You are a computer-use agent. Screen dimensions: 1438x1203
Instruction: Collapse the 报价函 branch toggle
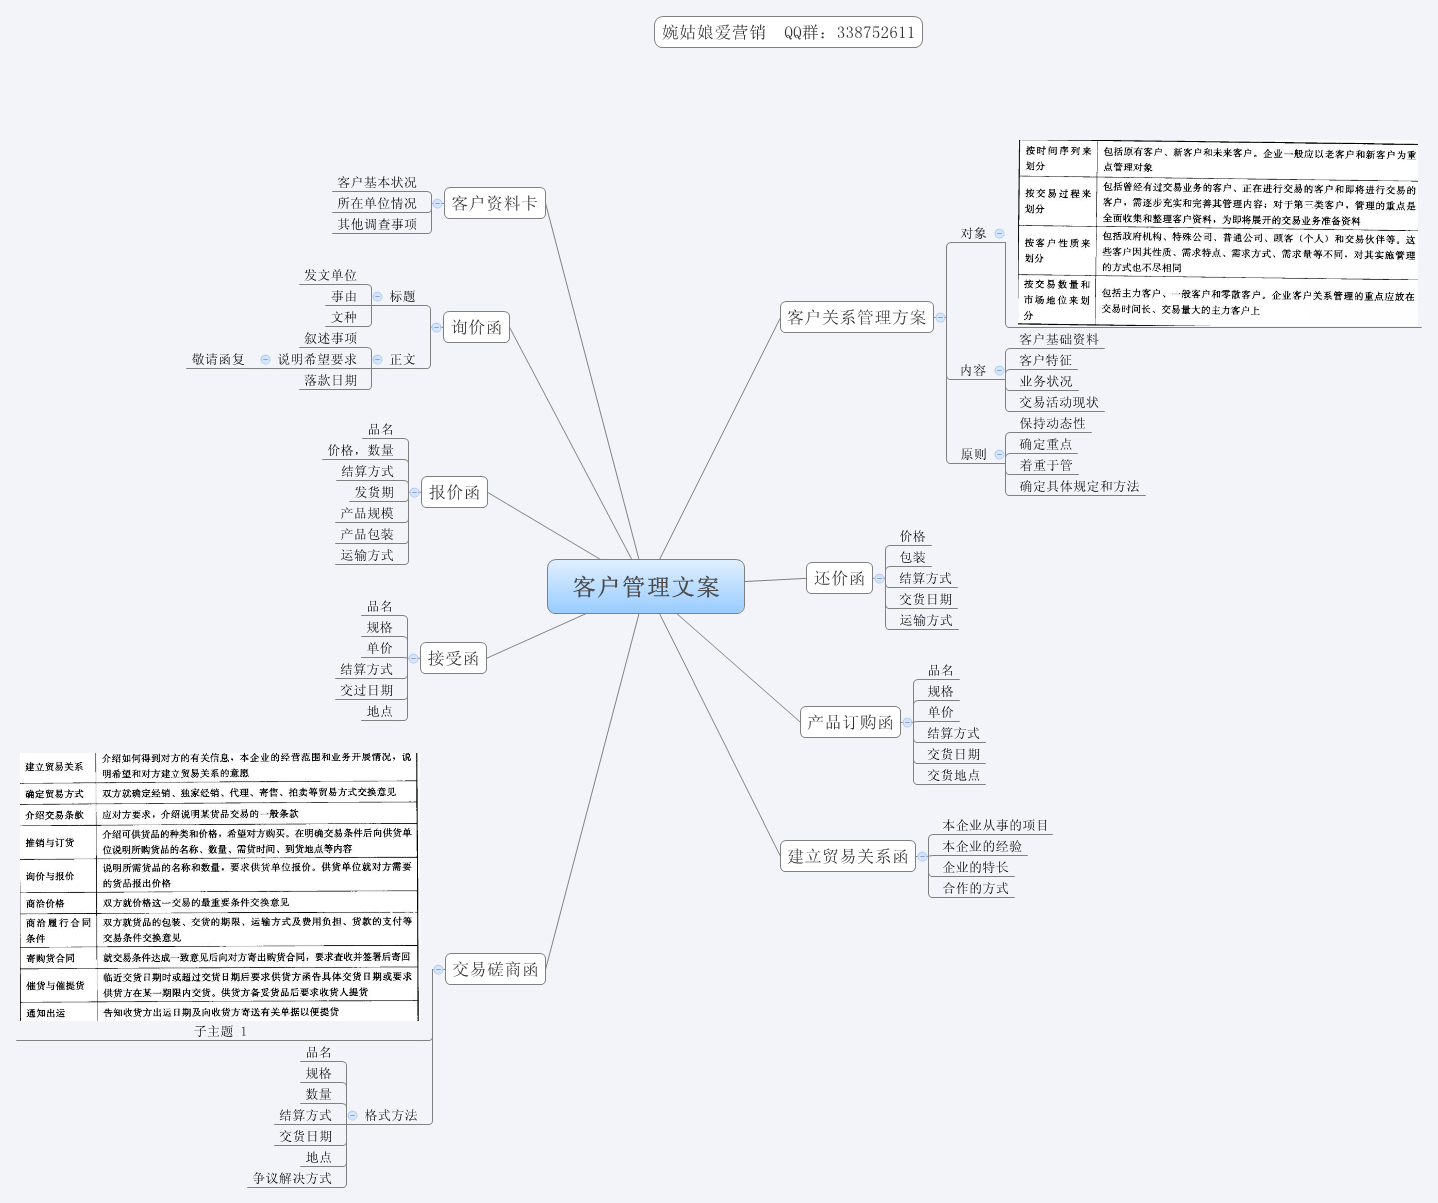[x=414, y=492]
